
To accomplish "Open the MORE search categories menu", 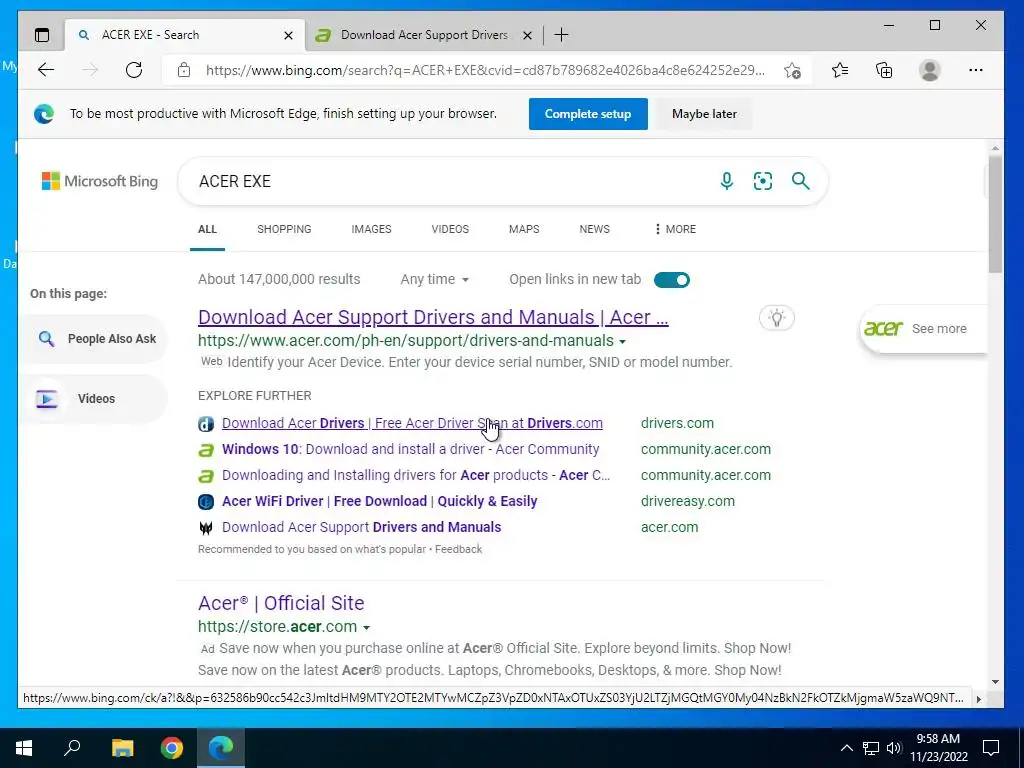I will coord(675,229).
